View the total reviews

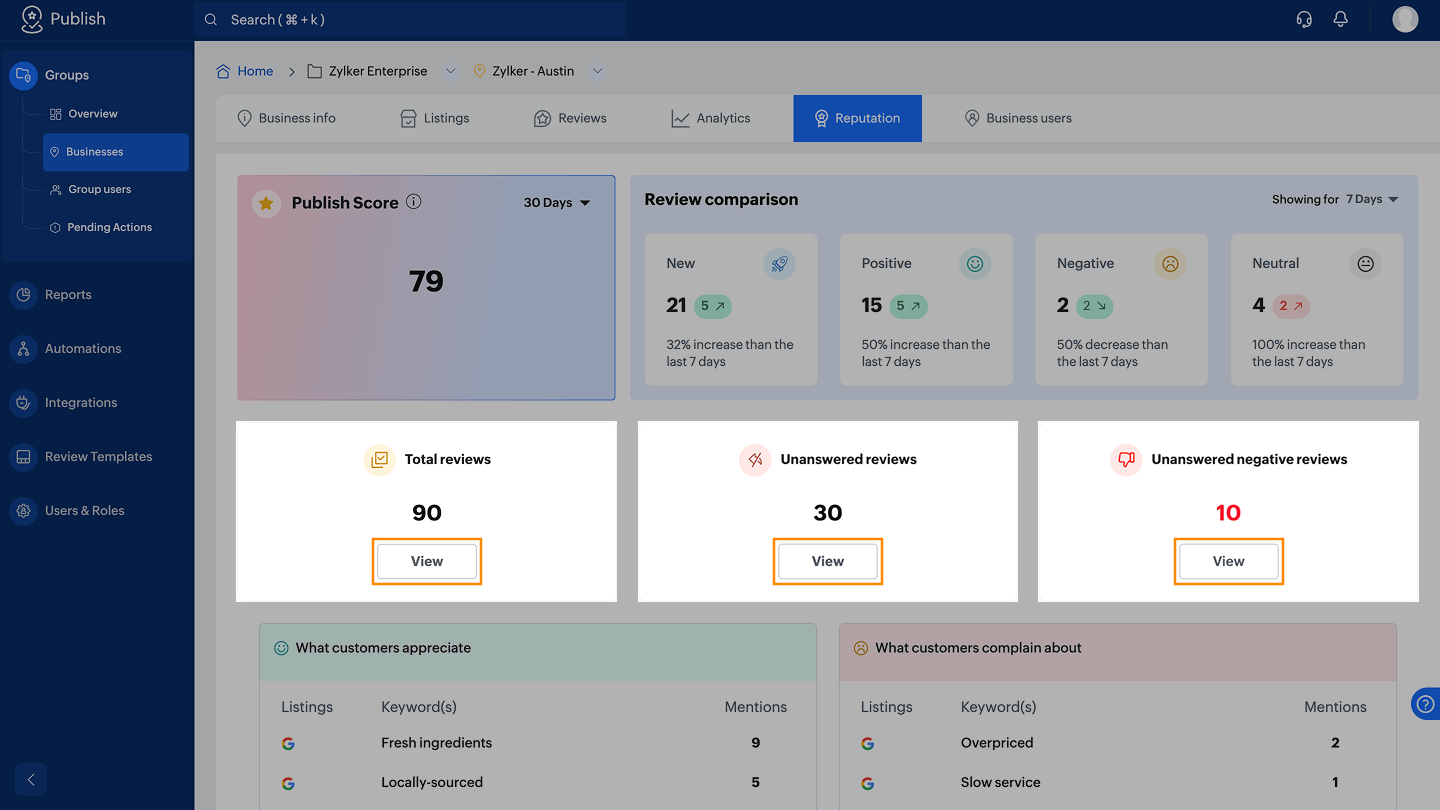[x=427, y=561]
